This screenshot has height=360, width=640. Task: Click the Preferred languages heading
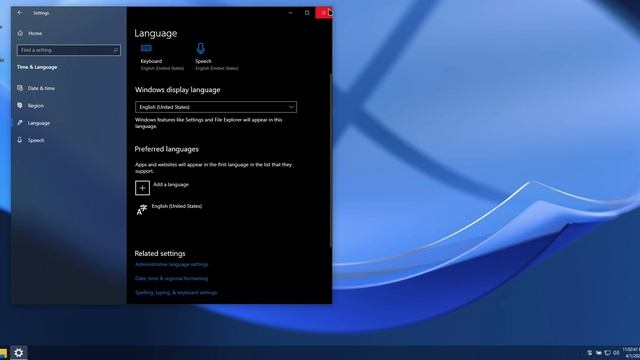click(x=167, y=149)
